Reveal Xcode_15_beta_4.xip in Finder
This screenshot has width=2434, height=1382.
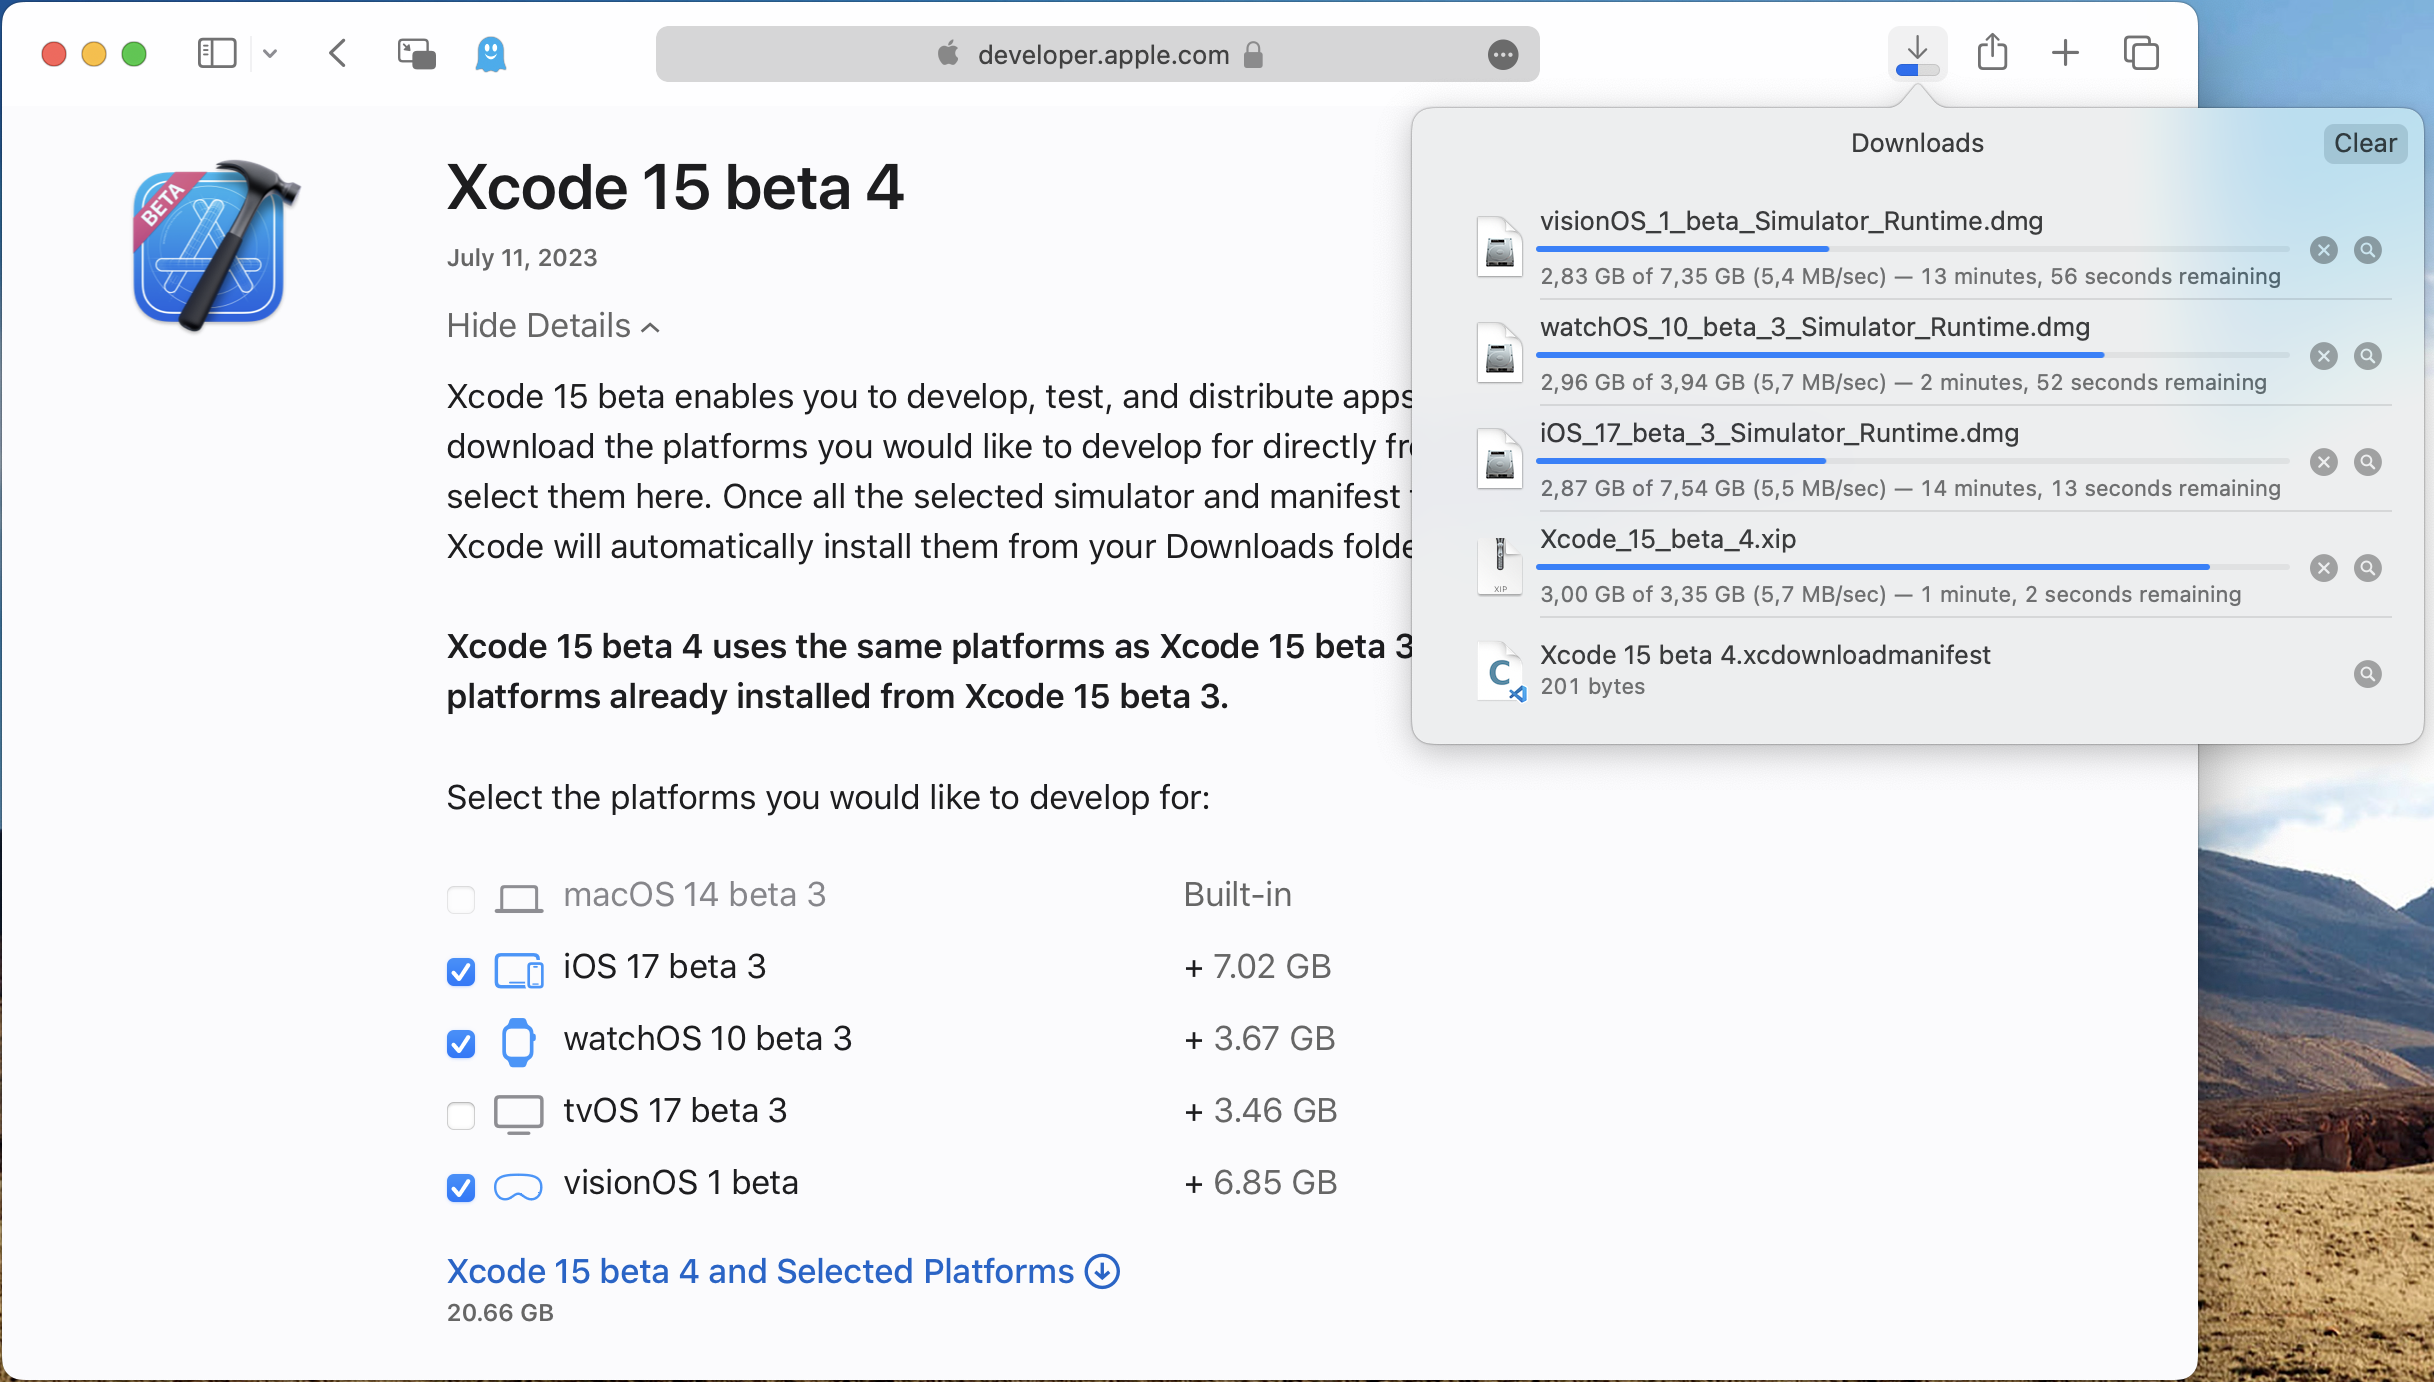click(2367, 568)
